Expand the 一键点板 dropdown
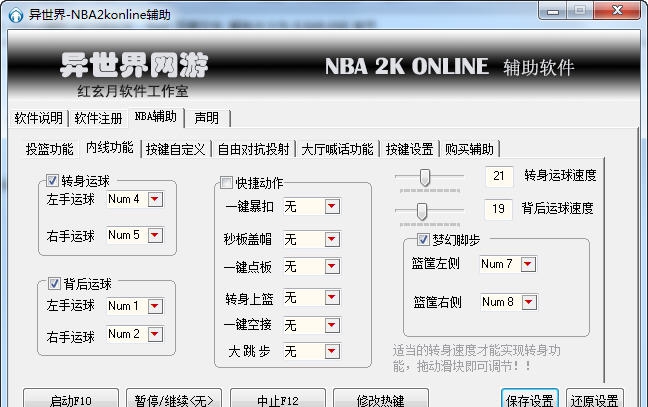The image size is (648, 407). click(332, 267)
